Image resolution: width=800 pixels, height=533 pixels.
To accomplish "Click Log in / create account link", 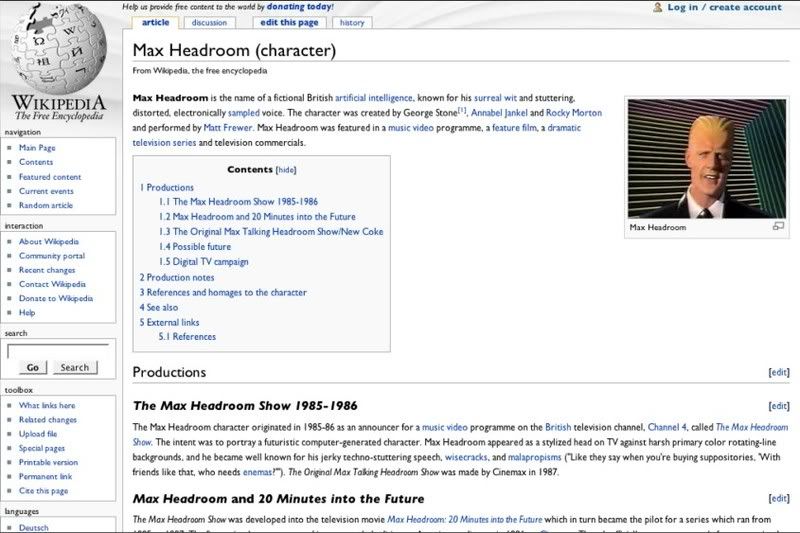I will [x=724, y=7].
